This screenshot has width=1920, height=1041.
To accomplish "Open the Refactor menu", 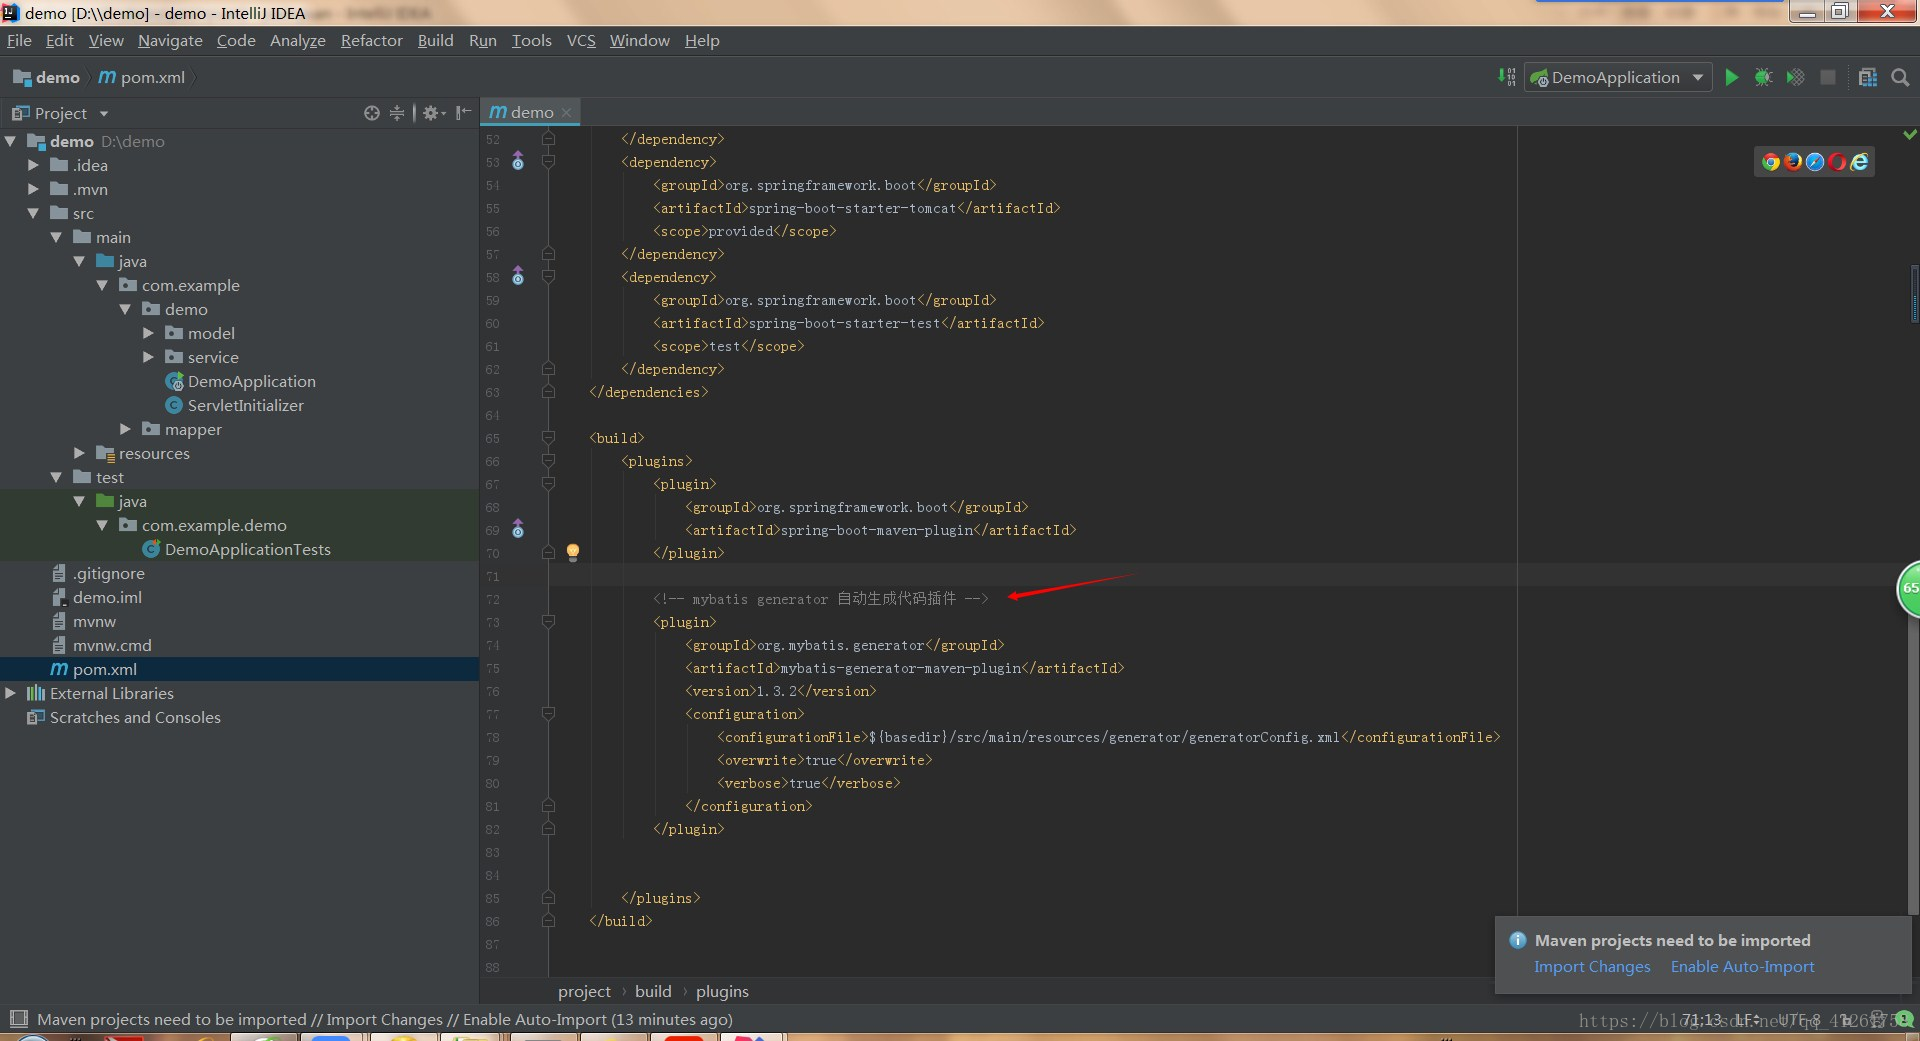I will [x=371, y=40].
